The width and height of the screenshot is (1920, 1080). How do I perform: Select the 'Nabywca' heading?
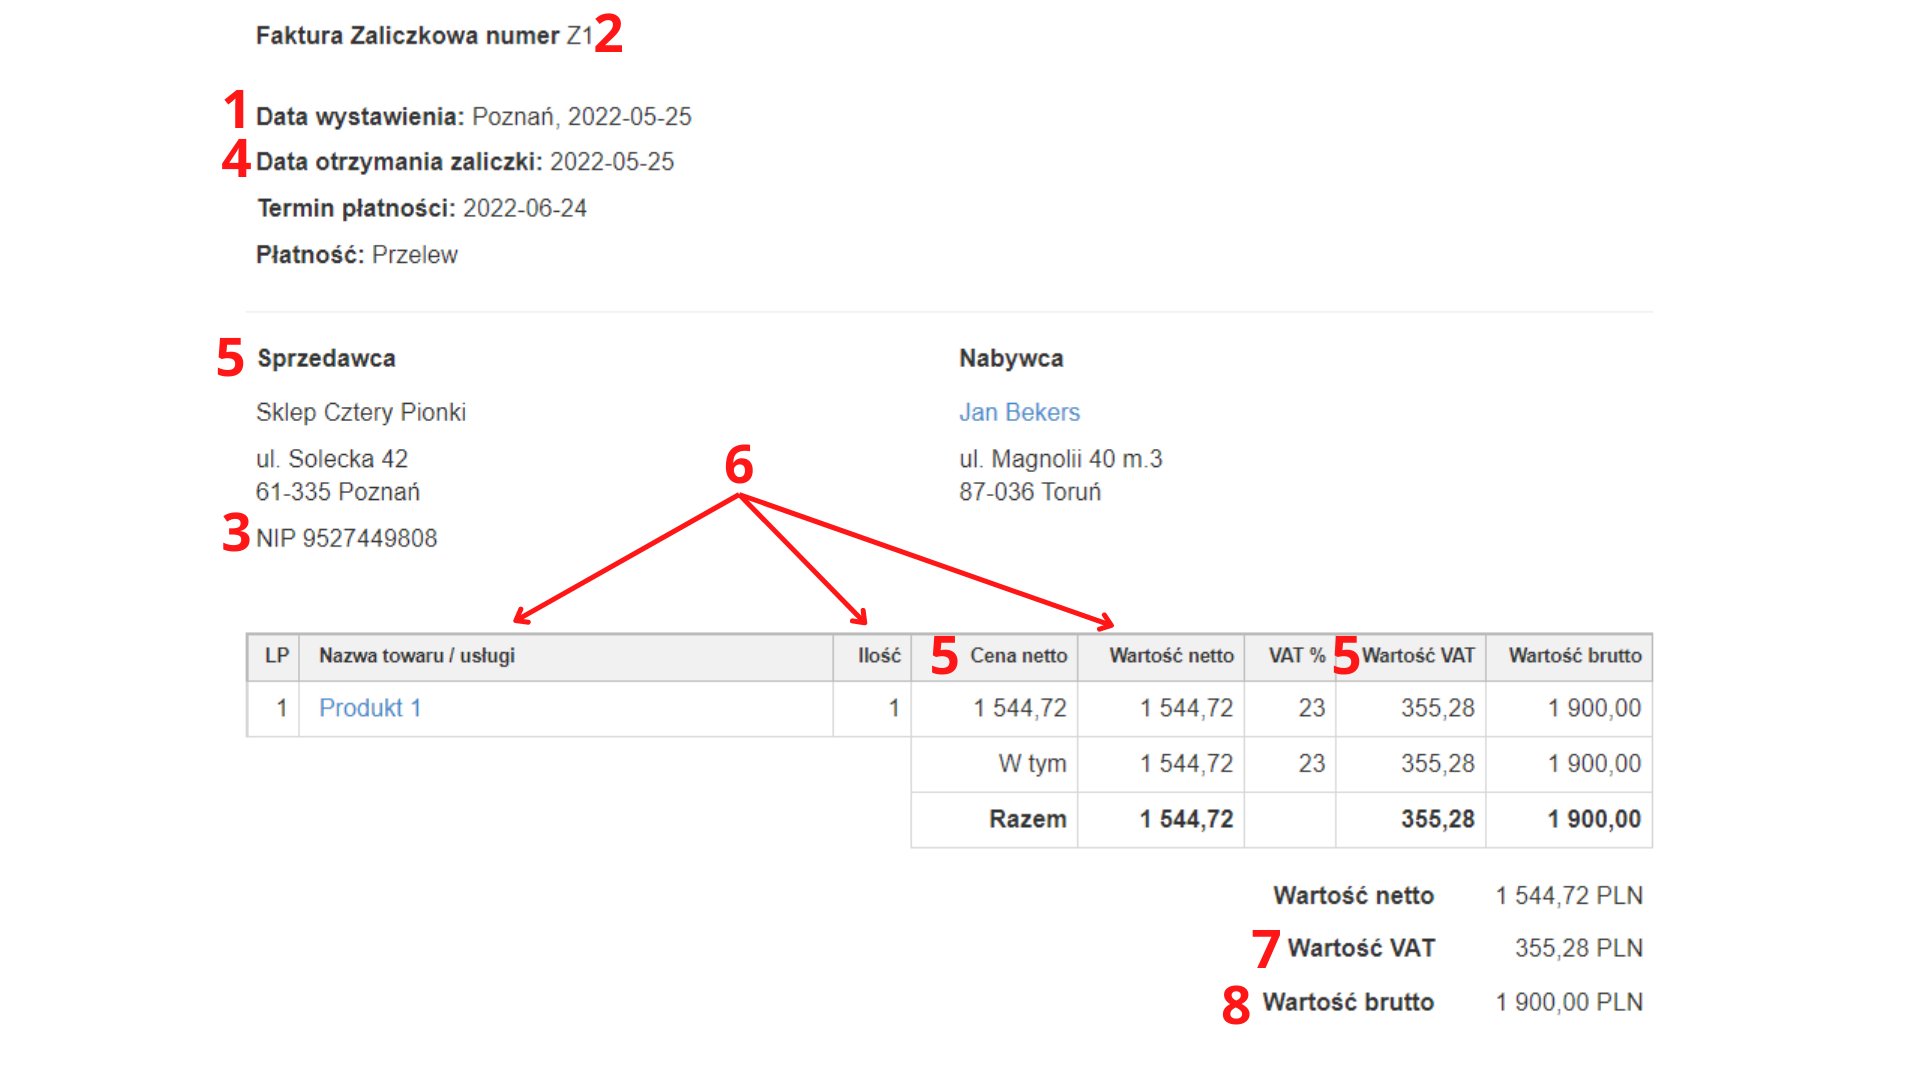click(x=1011, y=358)
